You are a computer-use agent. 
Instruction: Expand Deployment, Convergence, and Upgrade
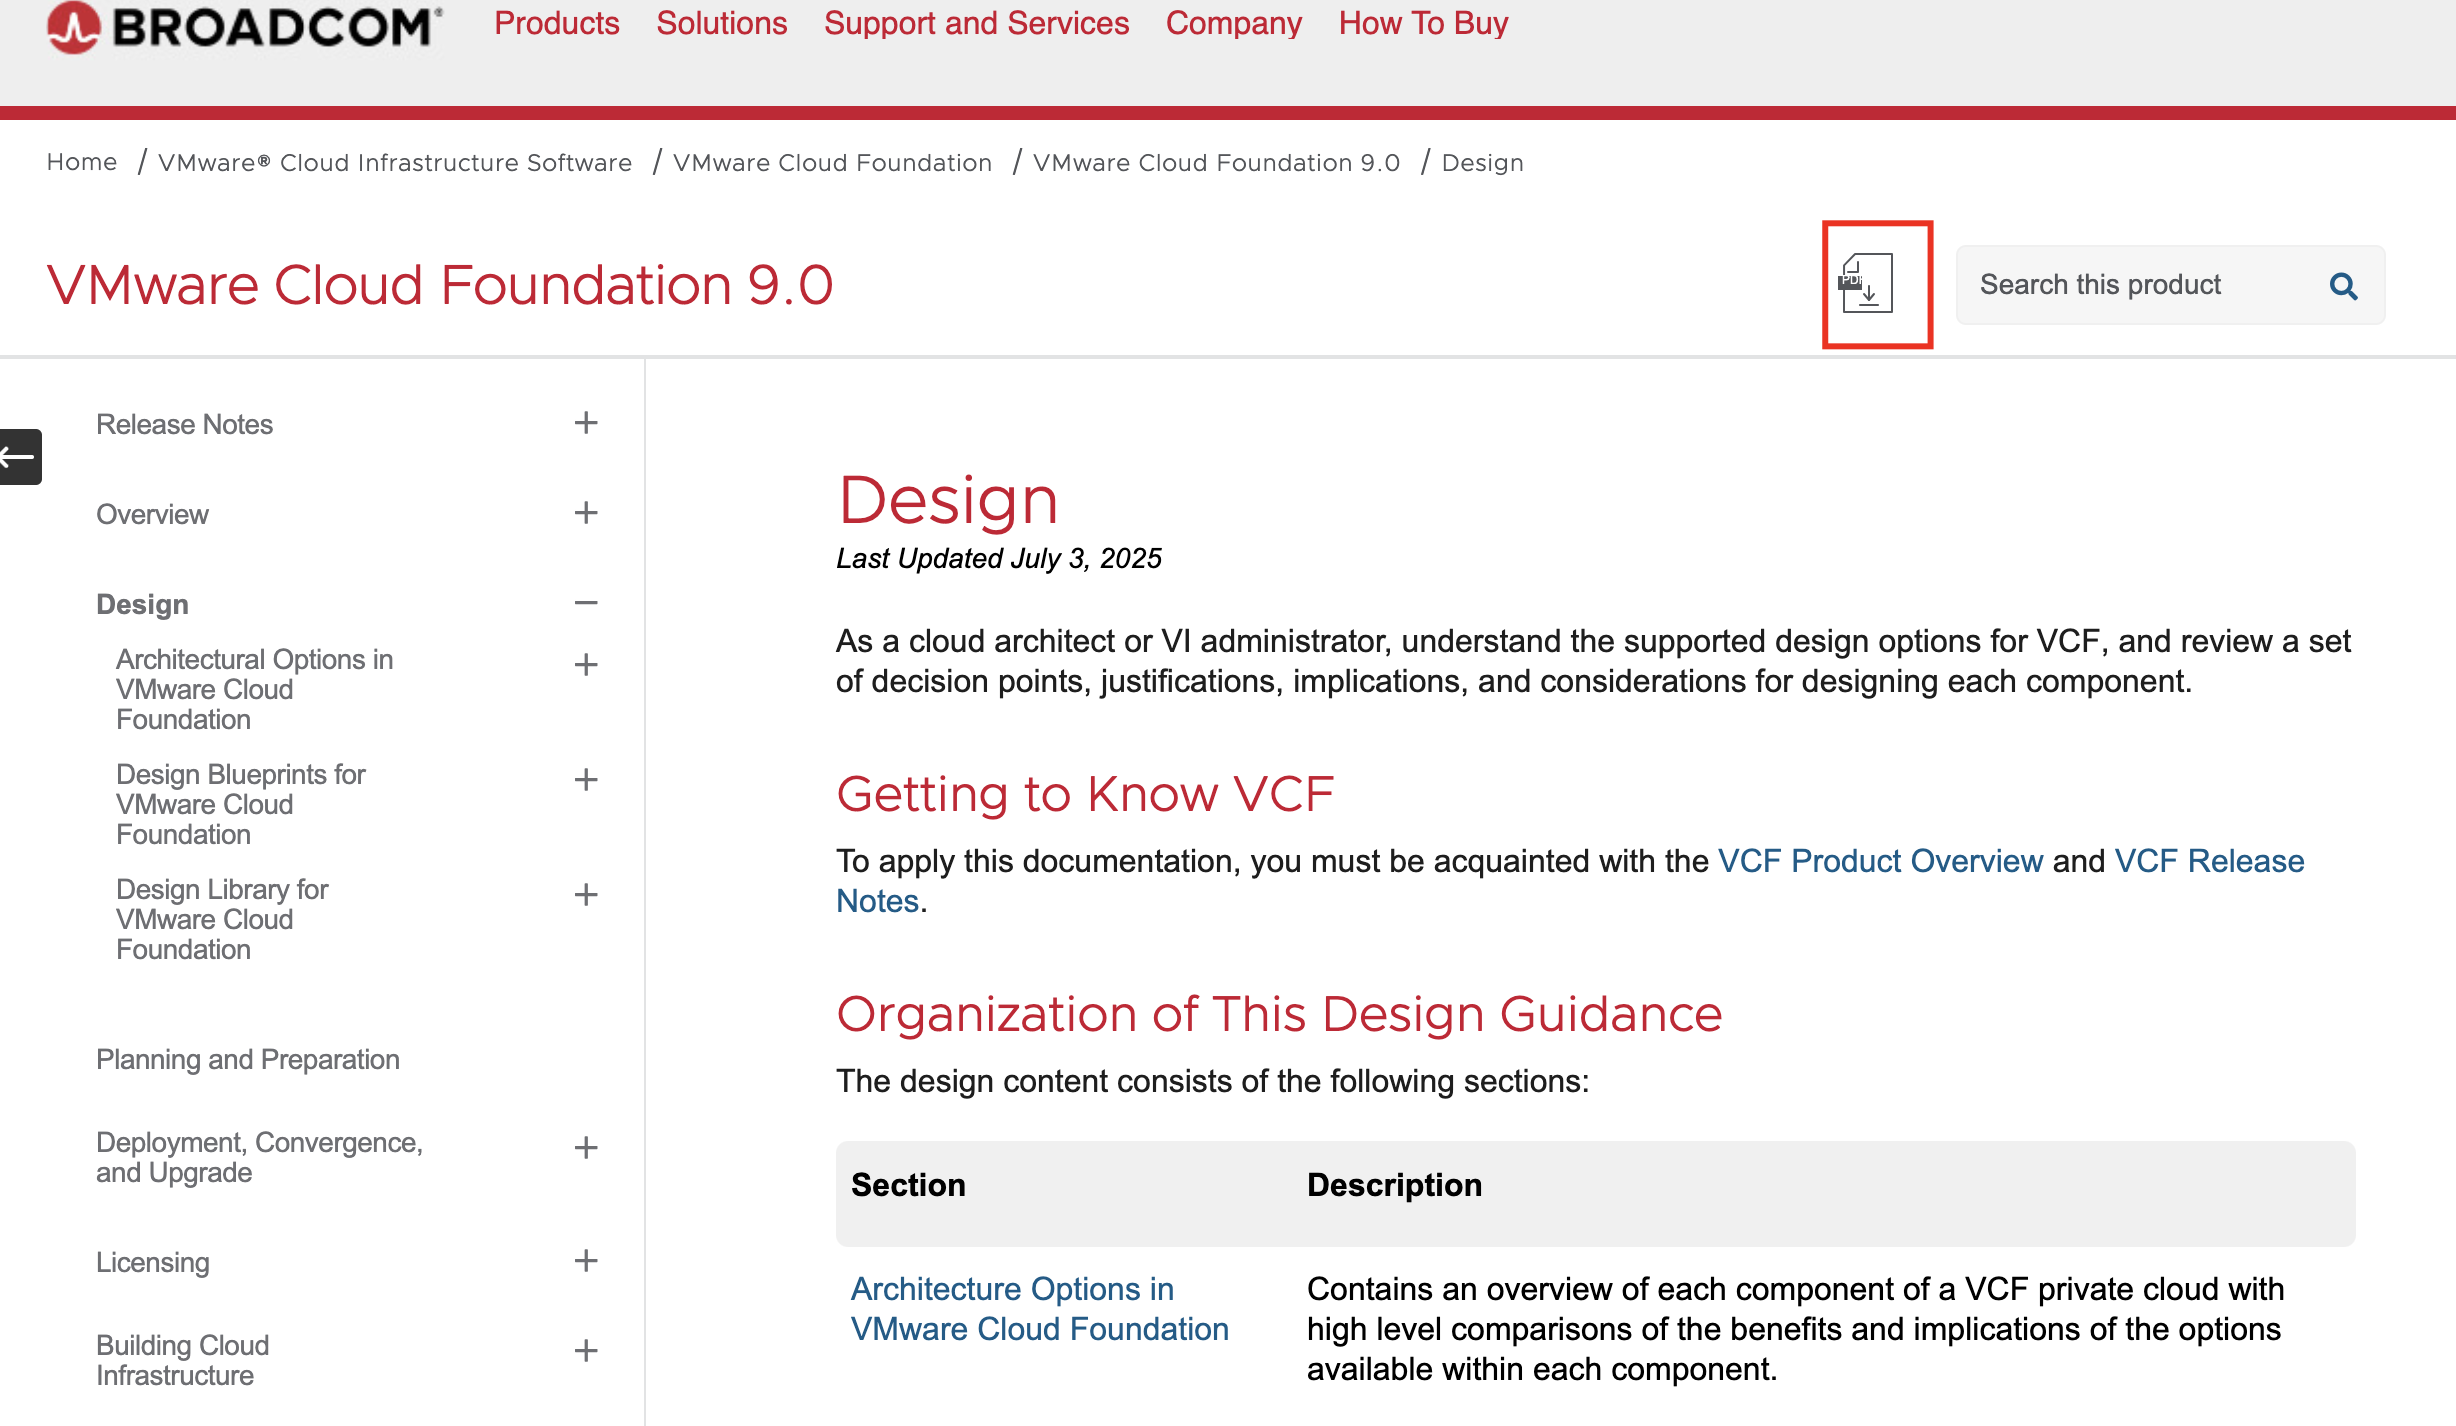coord(586,1148)
